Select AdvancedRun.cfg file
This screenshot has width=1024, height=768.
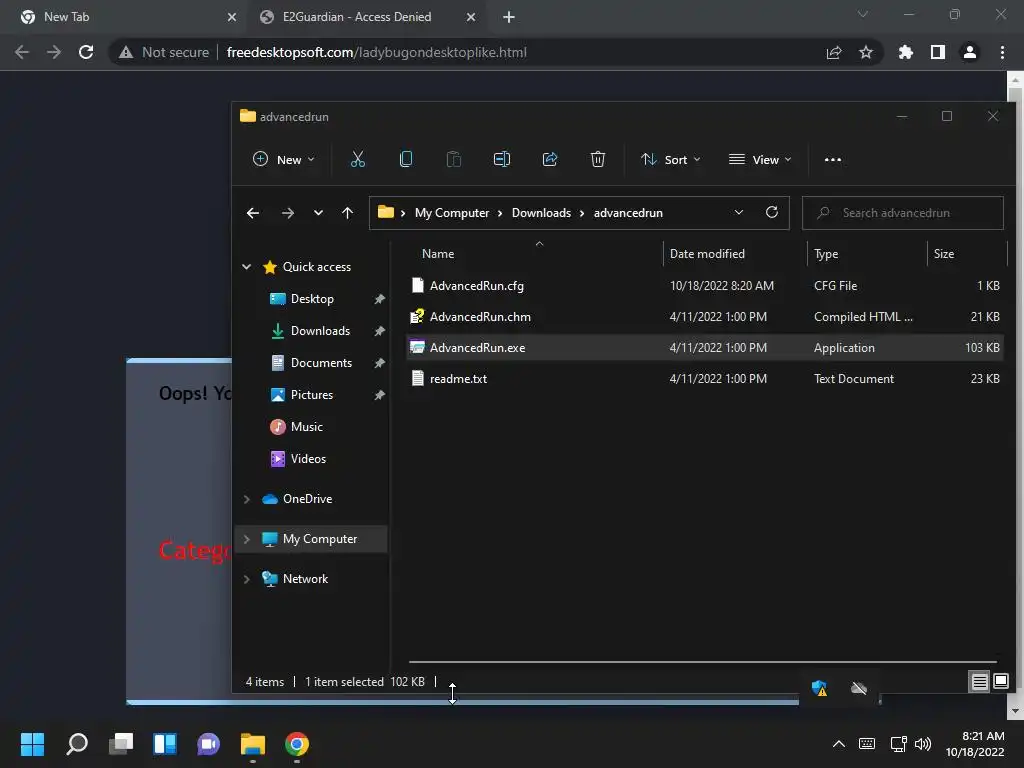(705, 286)
